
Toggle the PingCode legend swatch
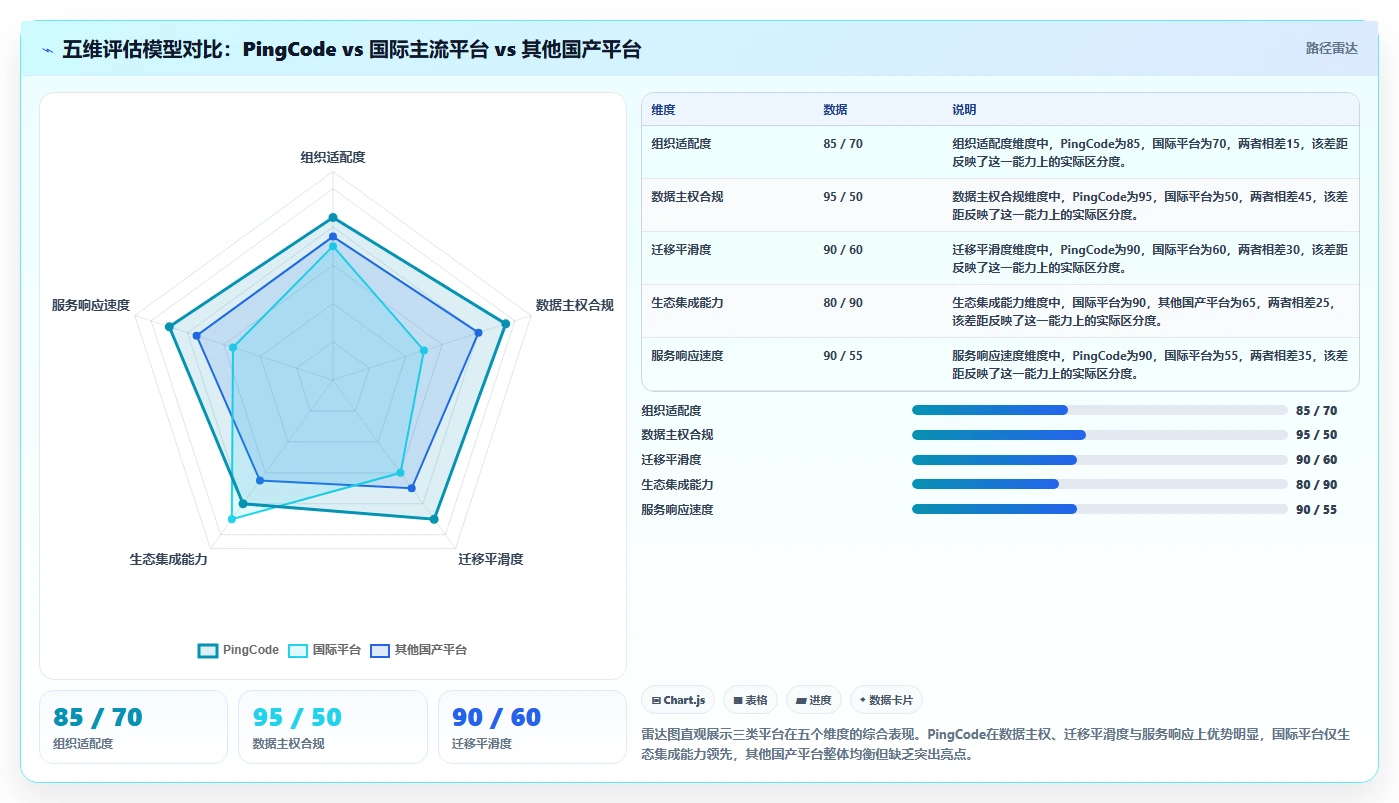[208, 650]
